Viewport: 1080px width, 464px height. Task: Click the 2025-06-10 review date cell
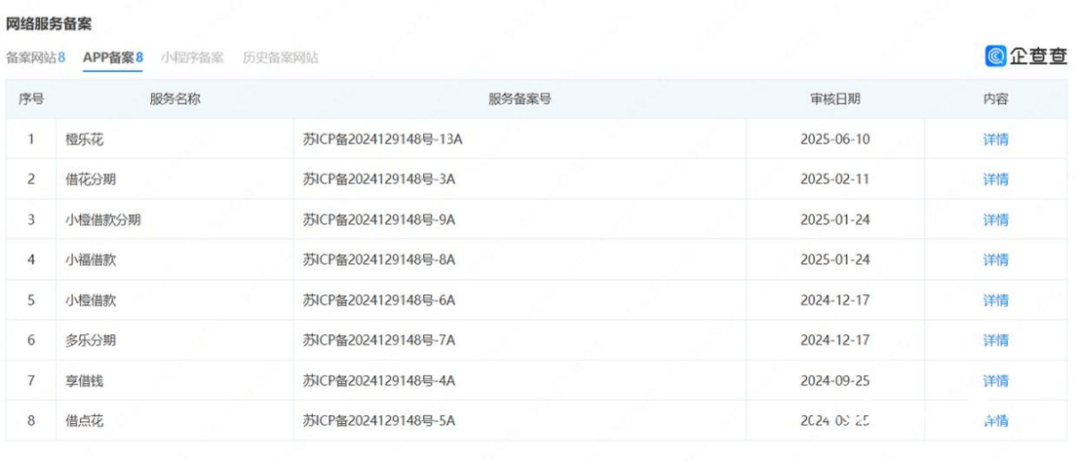[835, 139]
